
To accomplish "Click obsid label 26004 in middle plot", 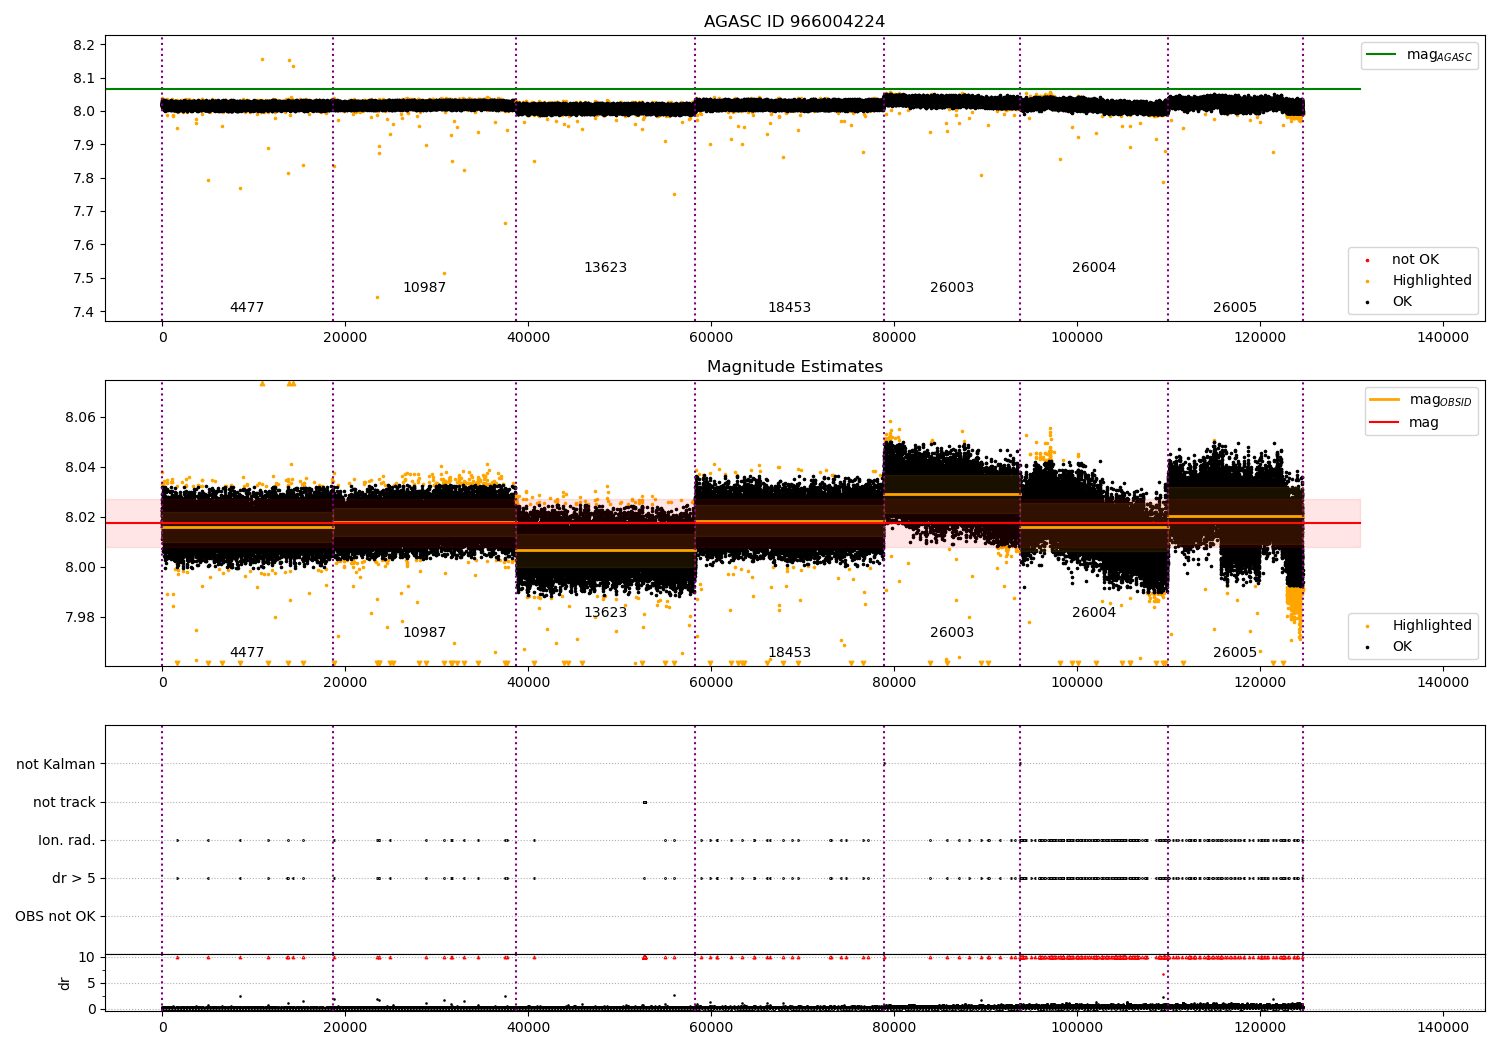I will tap(1094, 613).
